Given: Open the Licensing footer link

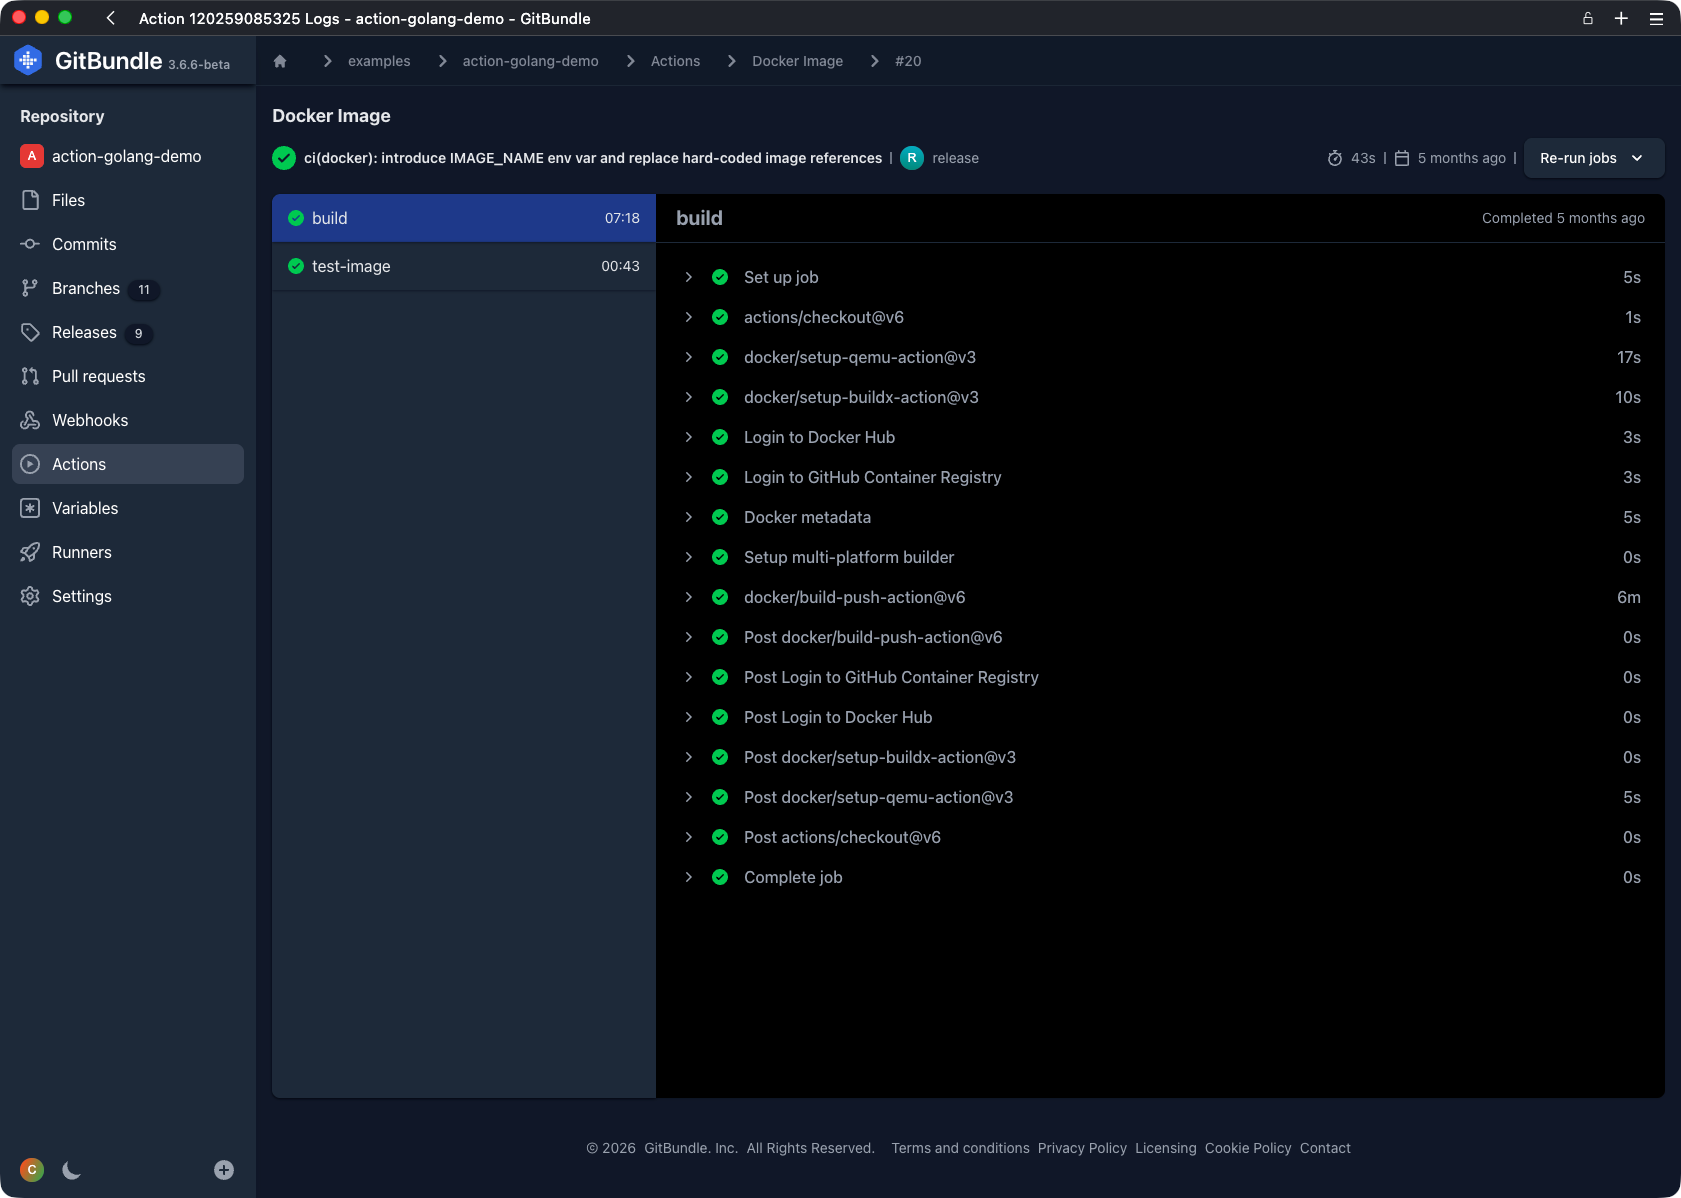Looking at the screenshot, I should [1165, 1148].
